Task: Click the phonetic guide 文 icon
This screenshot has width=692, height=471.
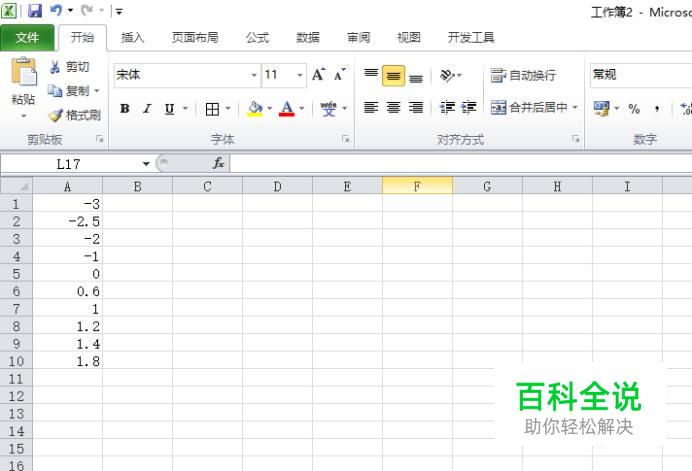Action: pos(328,109)
